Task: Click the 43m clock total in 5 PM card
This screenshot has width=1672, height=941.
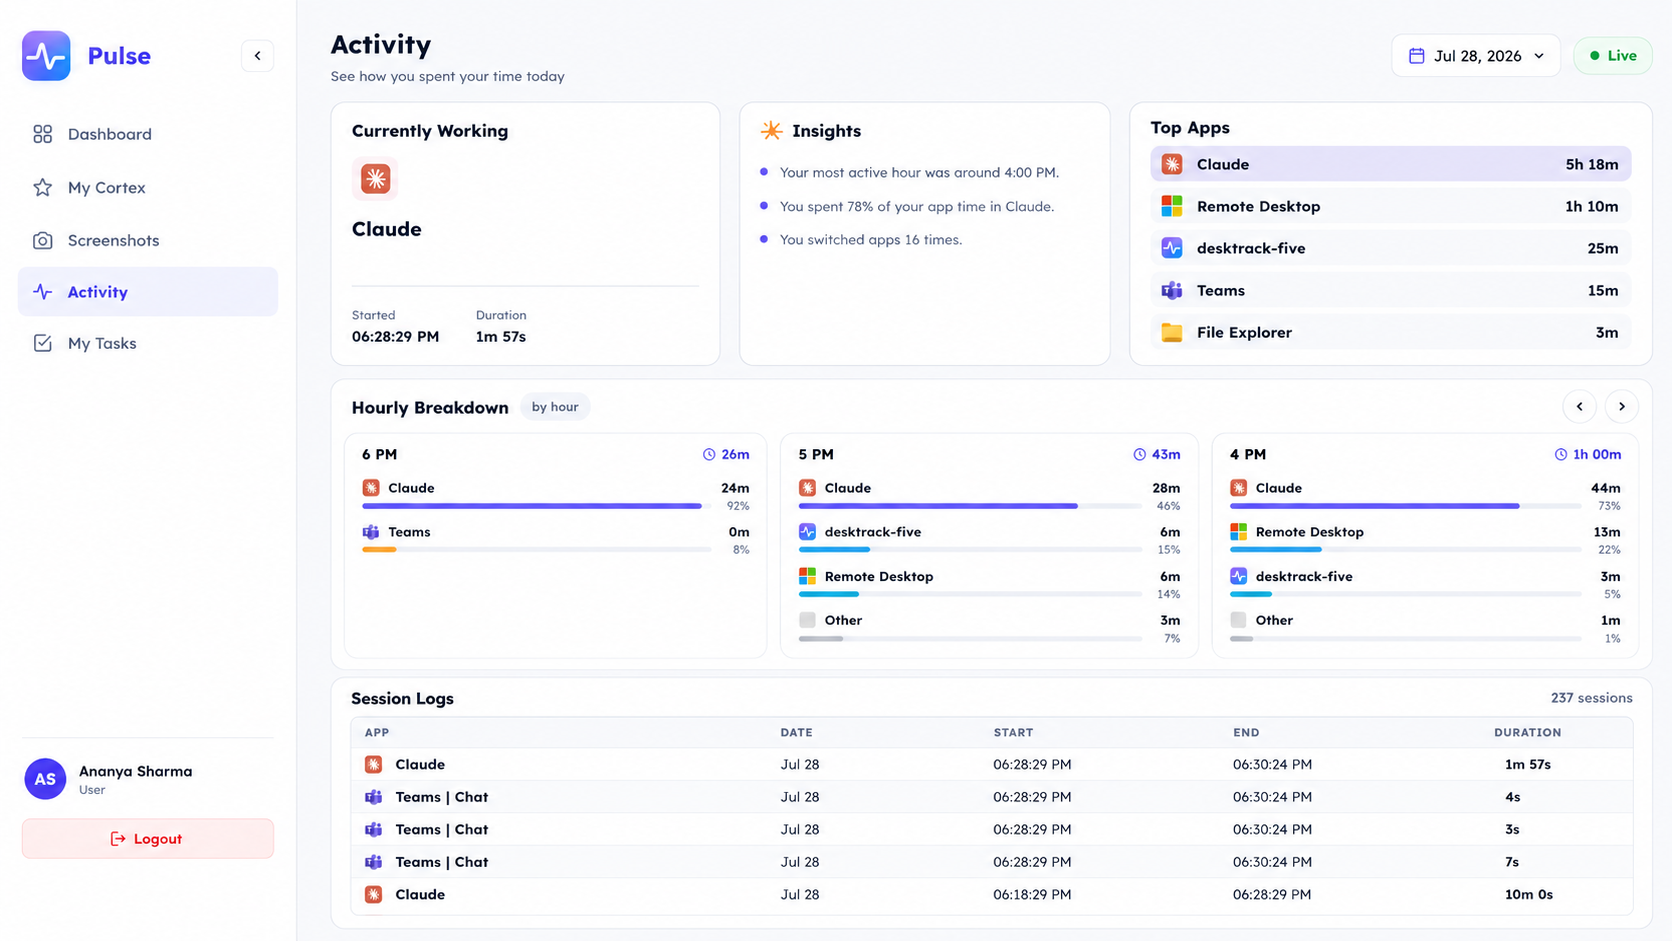Action: [1157, 454]
